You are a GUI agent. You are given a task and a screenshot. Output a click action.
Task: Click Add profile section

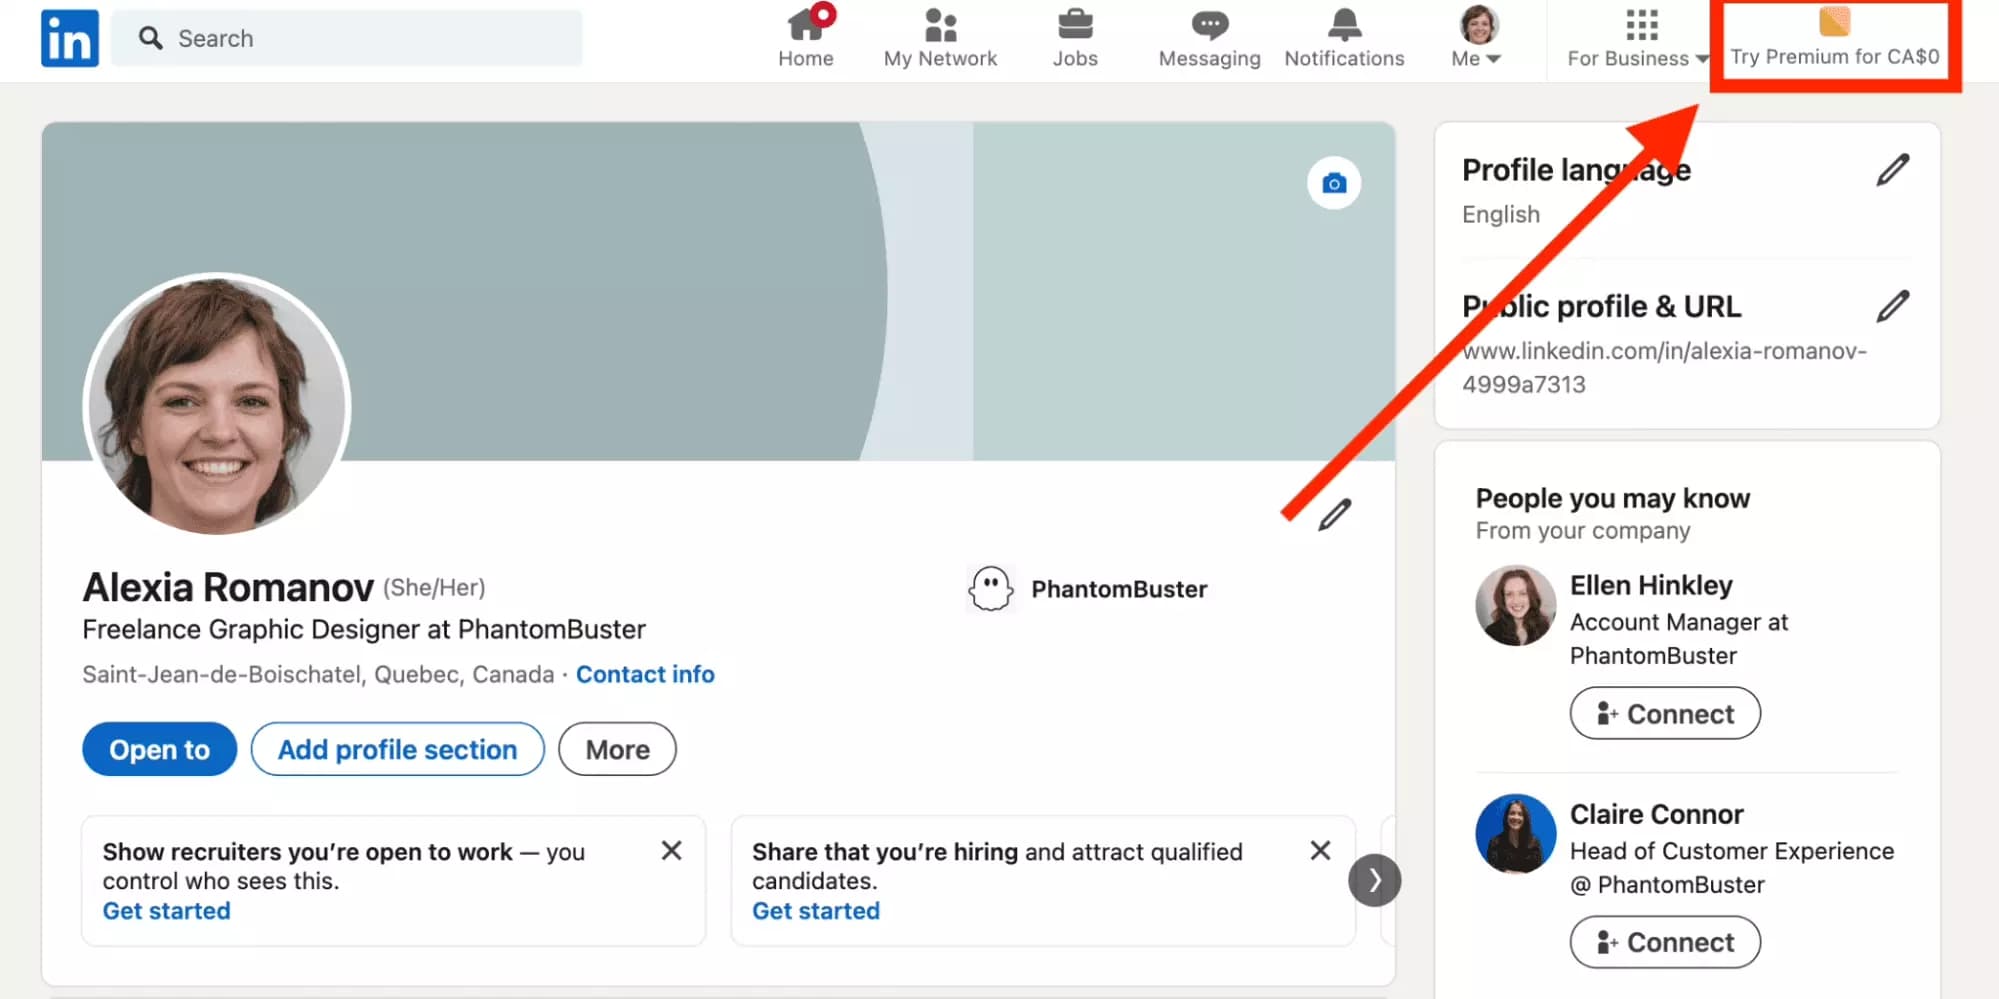[x=396, y=748]
